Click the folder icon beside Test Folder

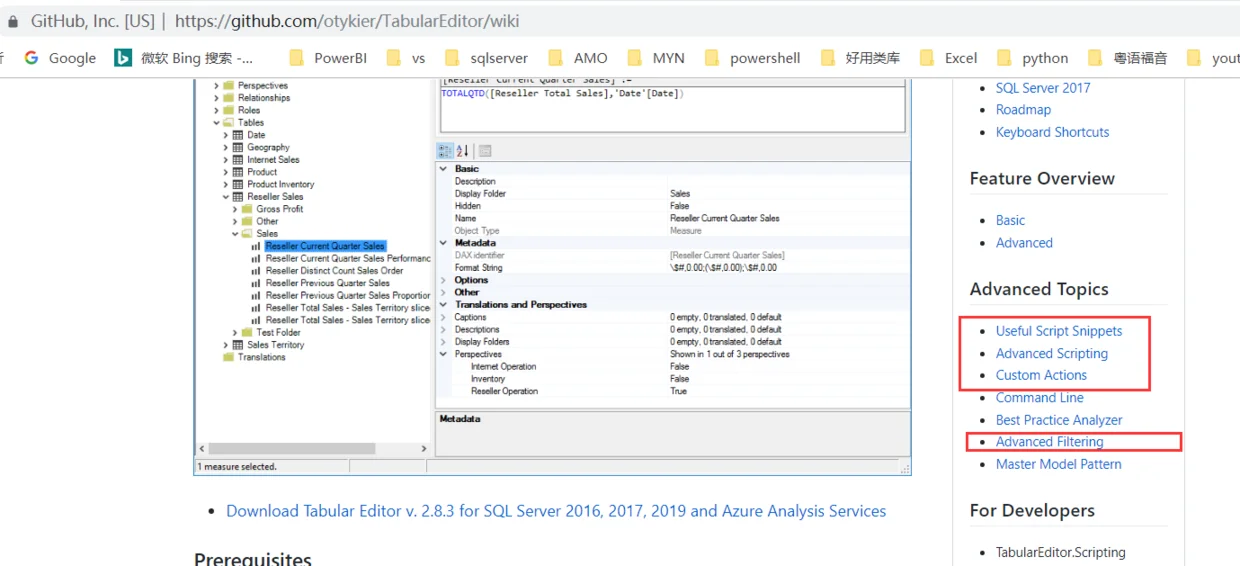(x=247, y=332)
